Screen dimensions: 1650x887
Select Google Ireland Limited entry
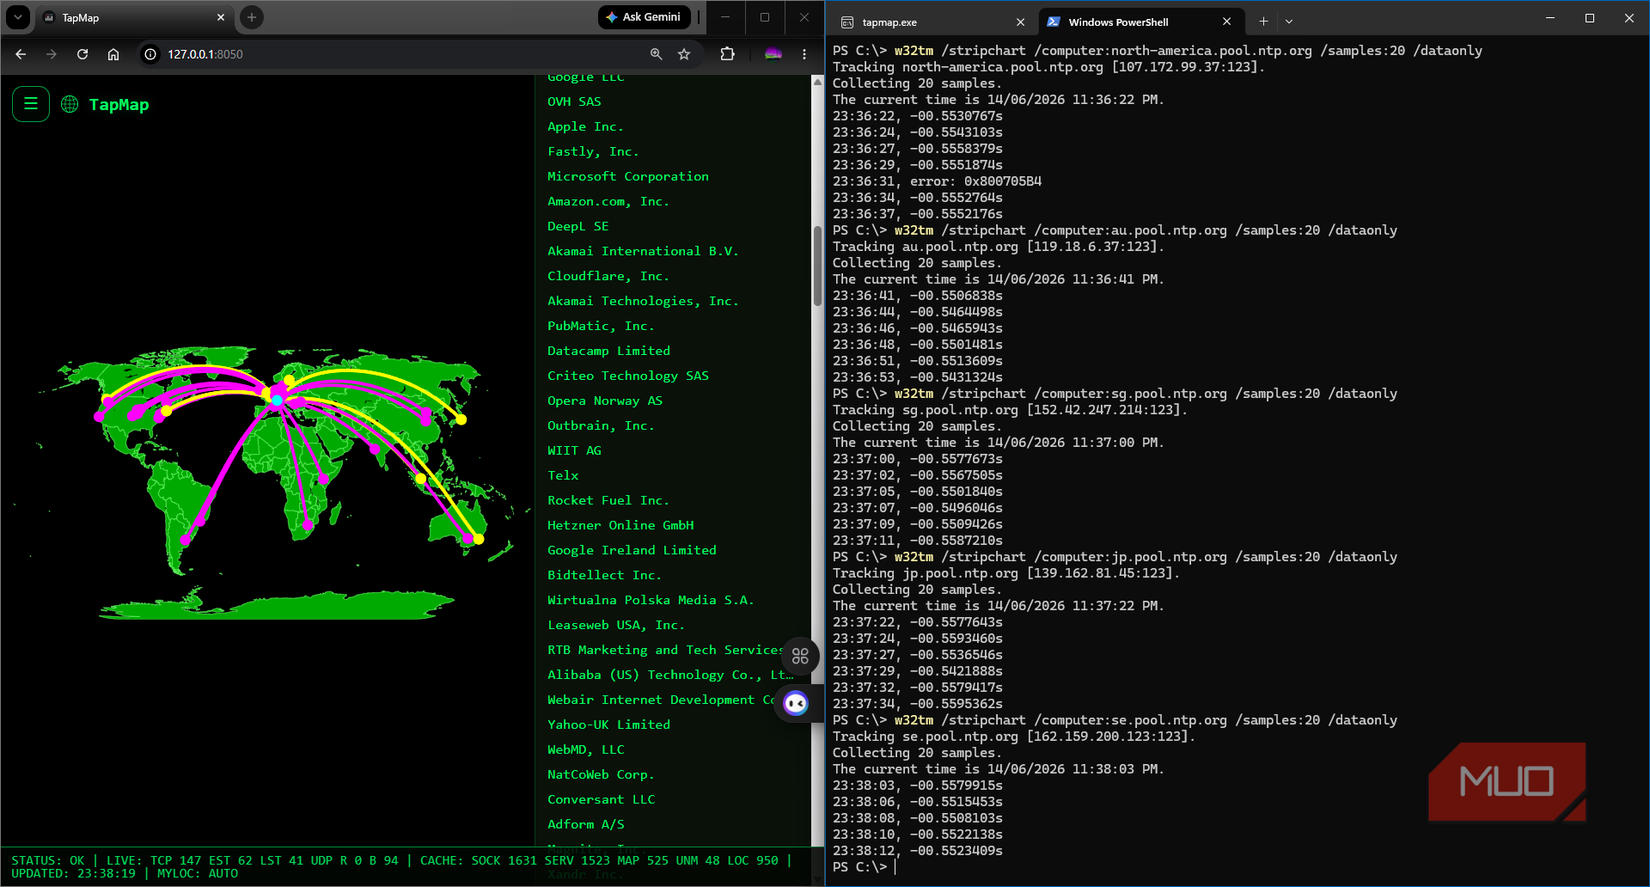click(x=632, y=550)
